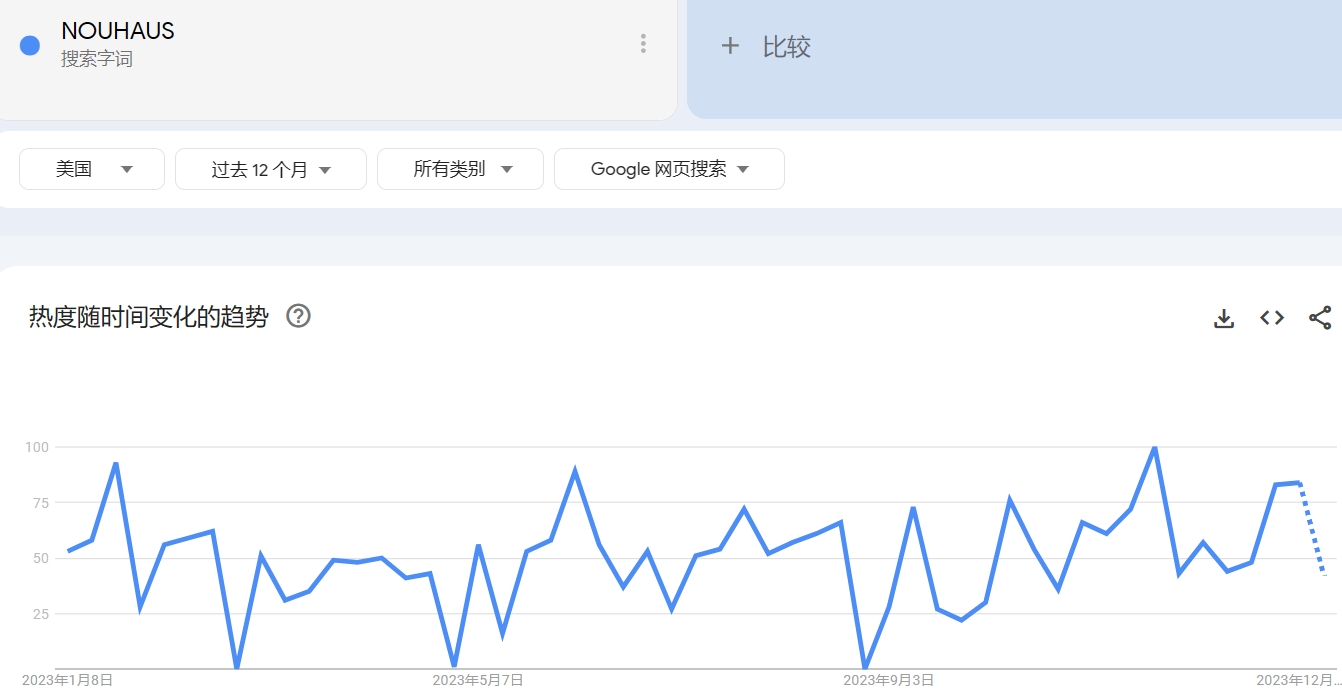Screen dimensions: 1342x690
Task: Click the 搜索字词 label under NOUHAUS
Action: click(97, 59)
